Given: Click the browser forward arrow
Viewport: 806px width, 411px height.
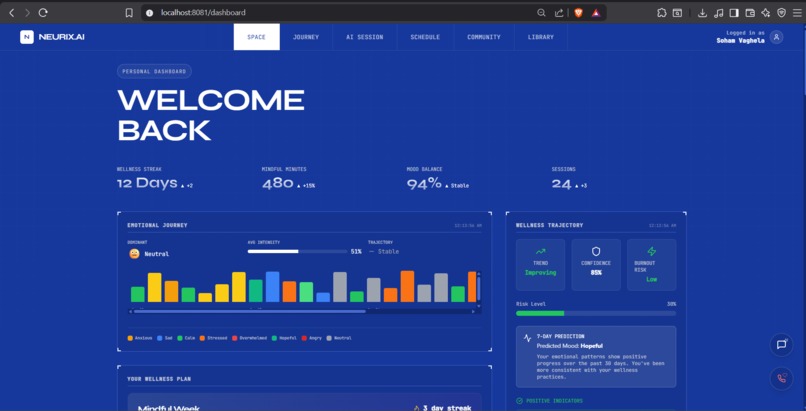Looking at the screenshot, I should [27, 13].
